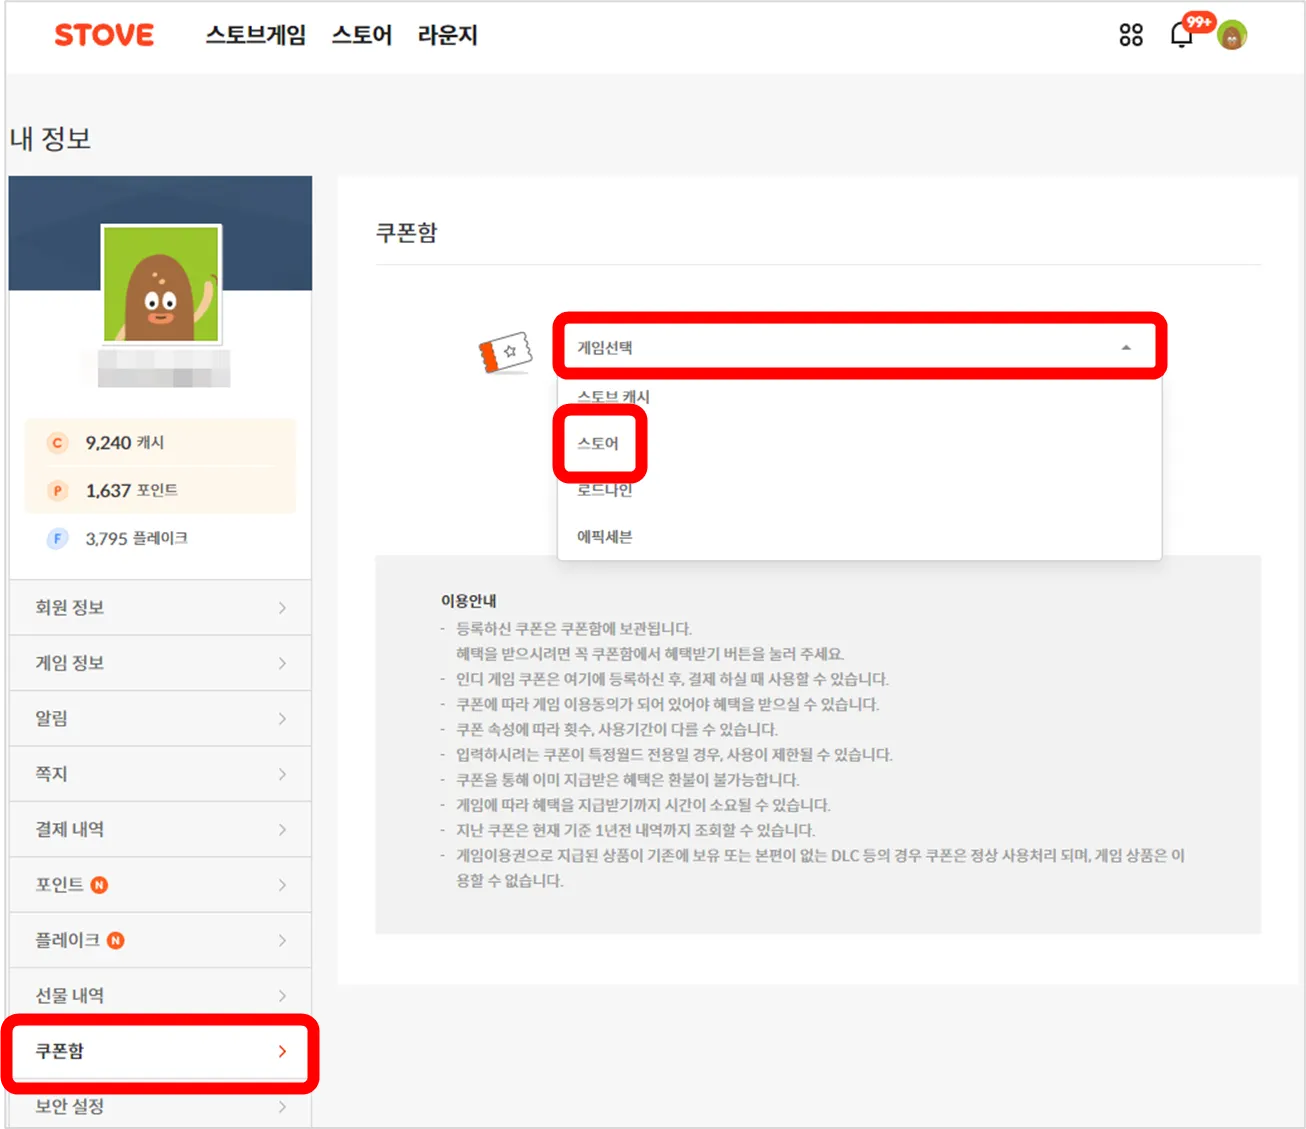Open 결제 내역 in the sidebar

point(160,830)
